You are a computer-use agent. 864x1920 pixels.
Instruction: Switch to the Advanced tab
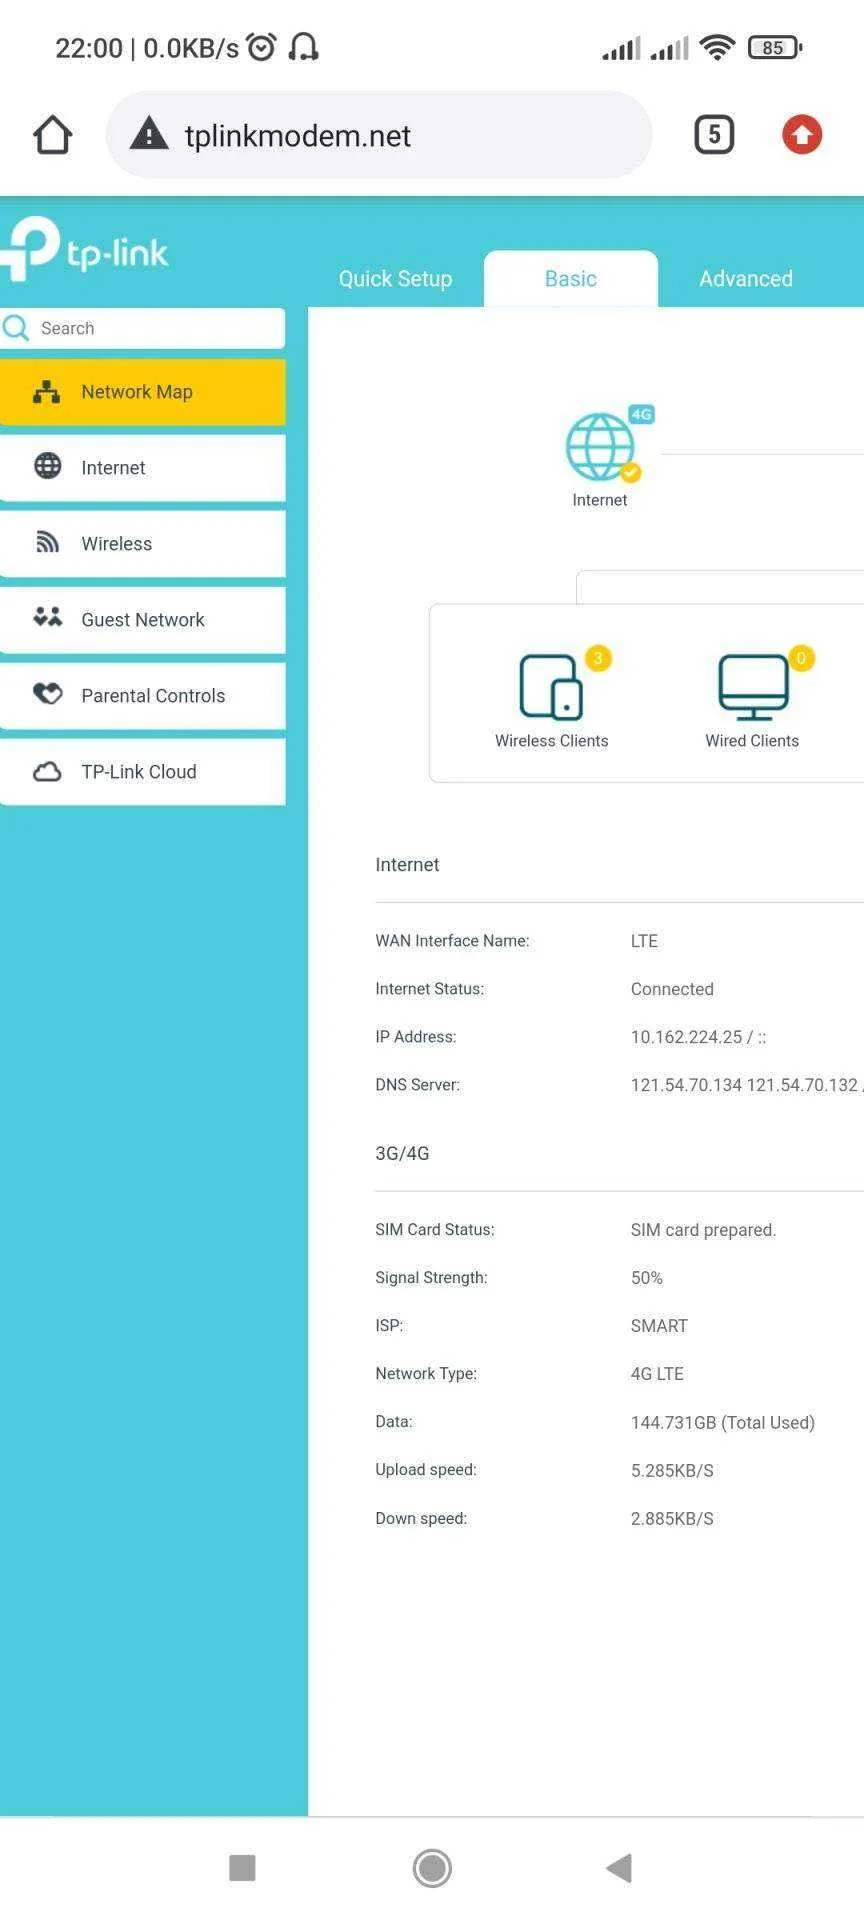746,279
